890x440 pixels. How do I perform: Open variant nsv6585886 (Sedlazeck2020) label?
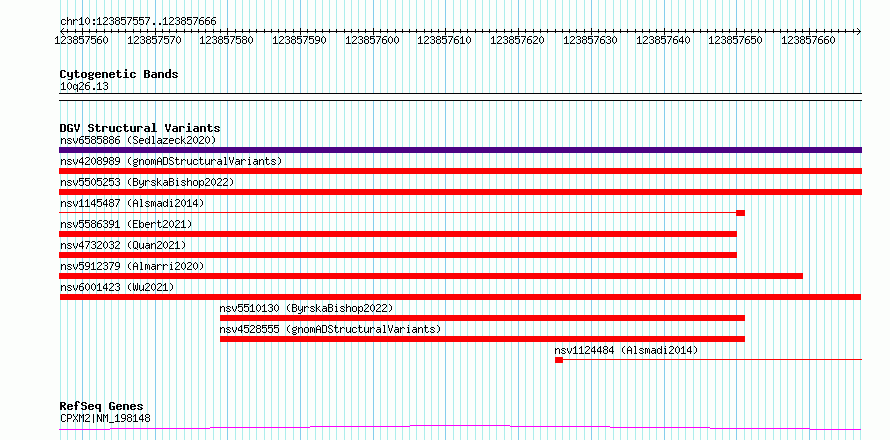point(138,140)
